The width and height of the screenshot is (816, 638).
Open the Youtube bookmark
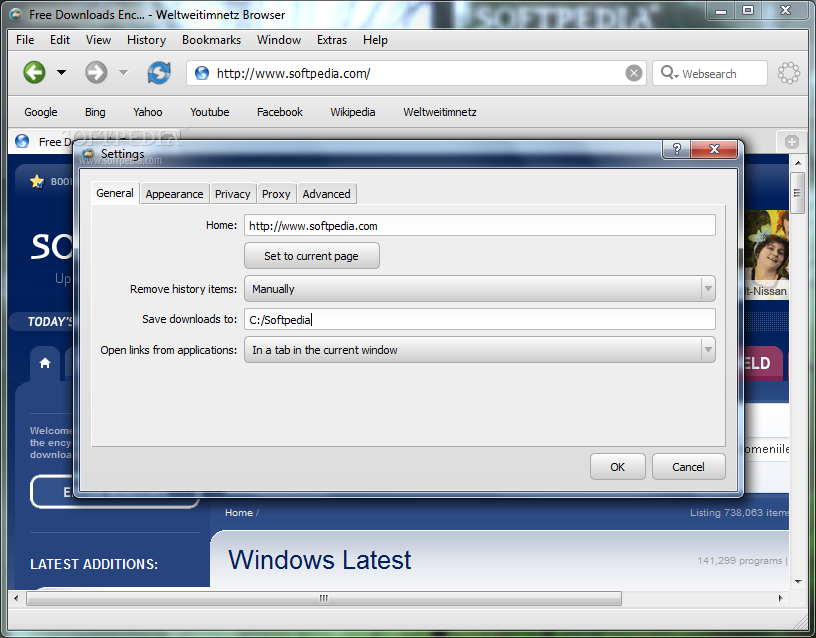(x=210, y=112)
